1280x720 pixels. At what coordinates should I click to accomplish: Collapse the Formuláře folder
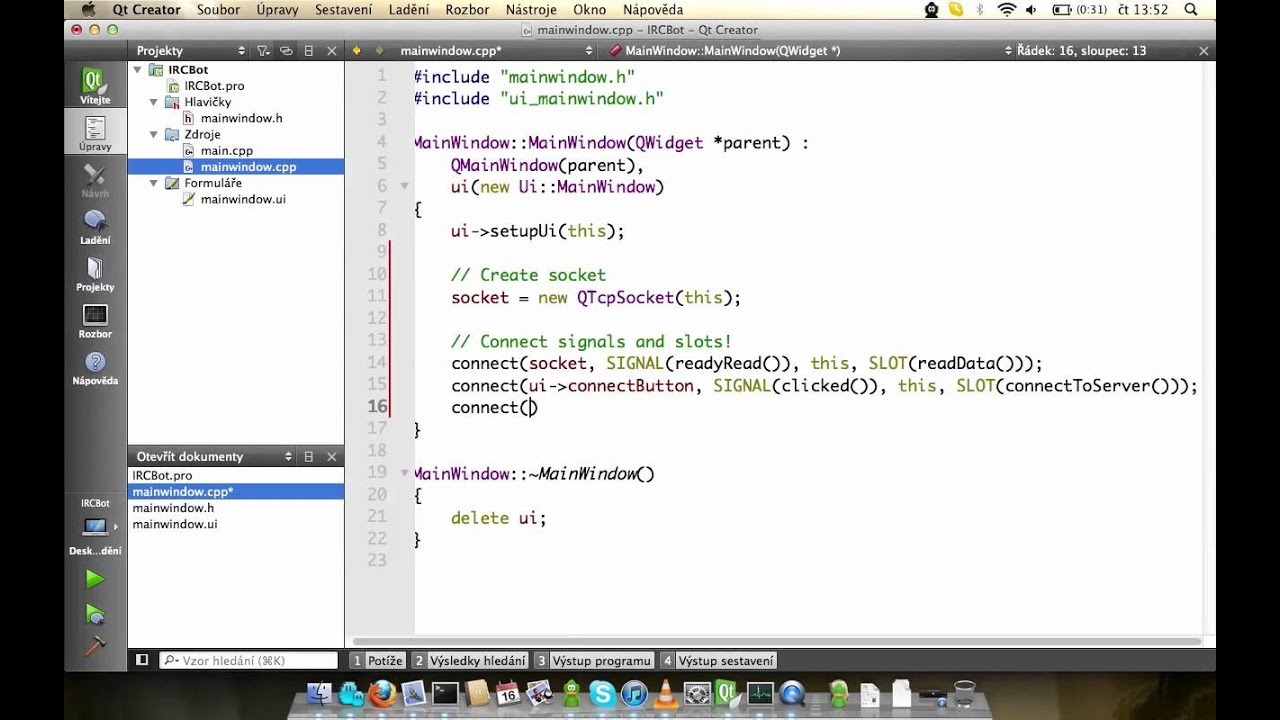154,183
